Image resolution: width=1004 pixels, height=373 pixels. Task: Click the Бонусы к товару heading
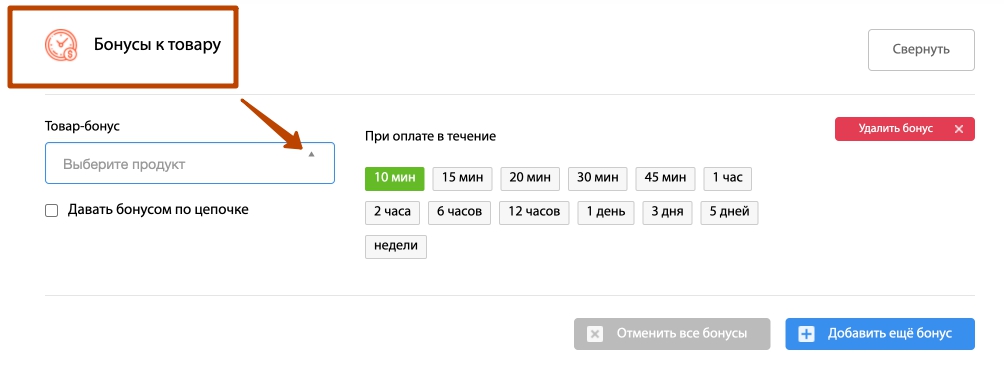158,45
